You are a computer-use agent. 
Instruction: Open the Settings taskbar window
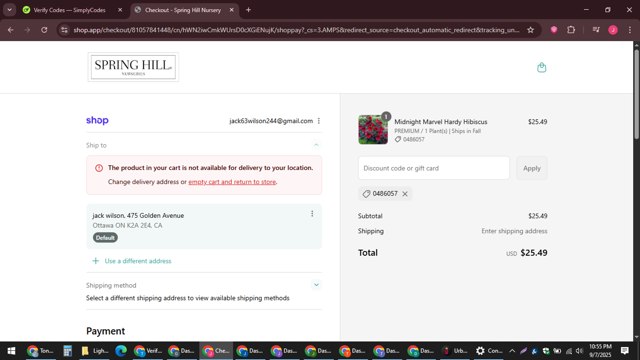489,351
